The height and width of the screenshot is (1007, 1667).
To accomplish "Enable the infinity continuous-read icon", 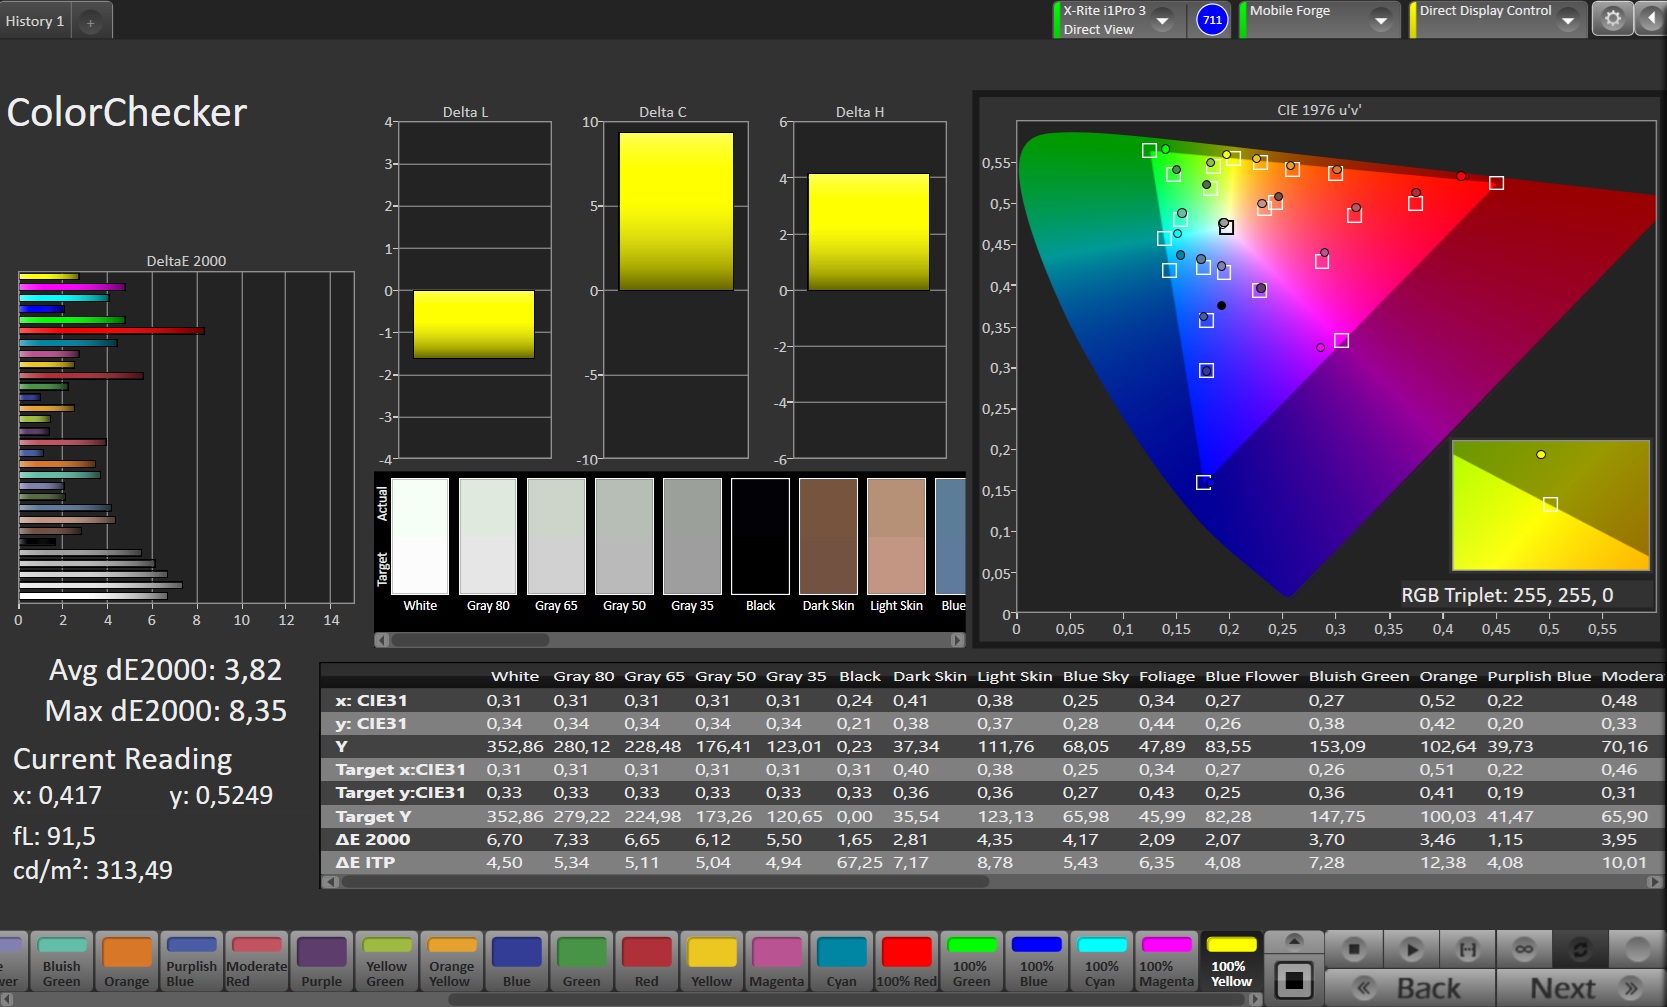I will pyautogui.click(x=1524, y=948).
